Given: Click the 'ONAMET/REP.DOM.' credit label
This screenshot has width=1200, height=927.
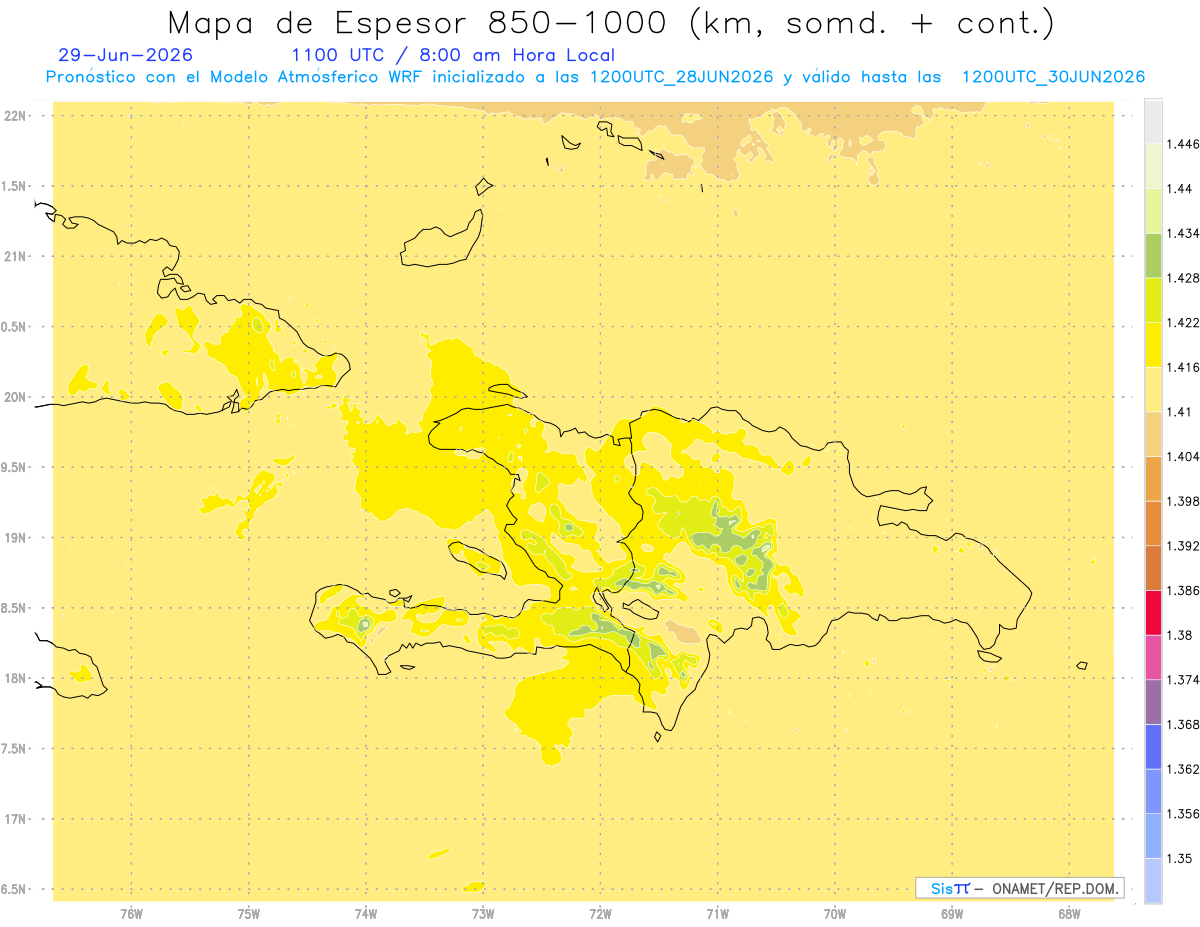Looking at the screenshot, I should pos(1056,888).
